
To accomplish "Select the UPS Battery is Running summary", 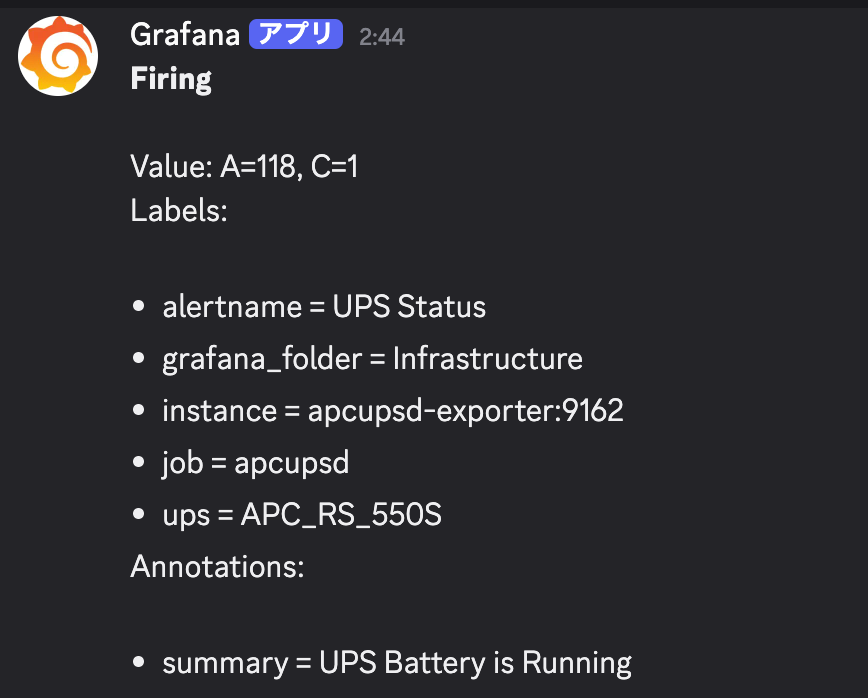I will (476, 663).
